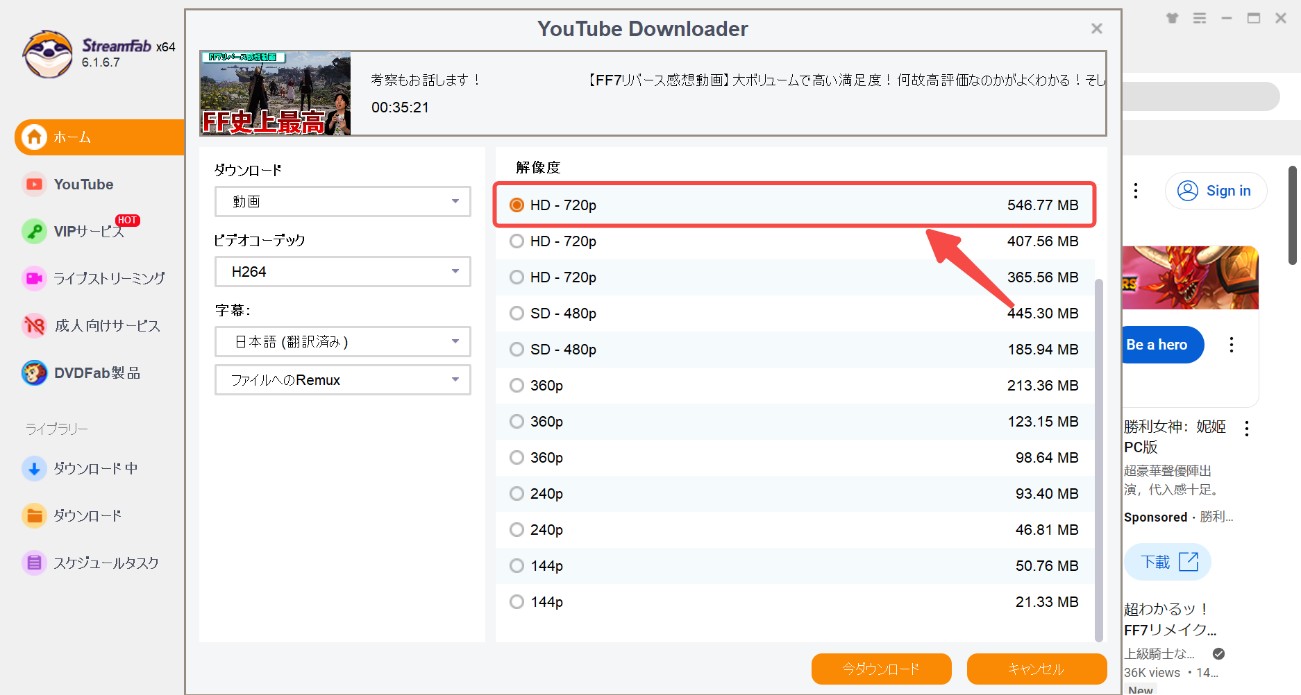Click the 今ダウンロード button
This screenshot has height=695, width=1301.
(881, 669)
